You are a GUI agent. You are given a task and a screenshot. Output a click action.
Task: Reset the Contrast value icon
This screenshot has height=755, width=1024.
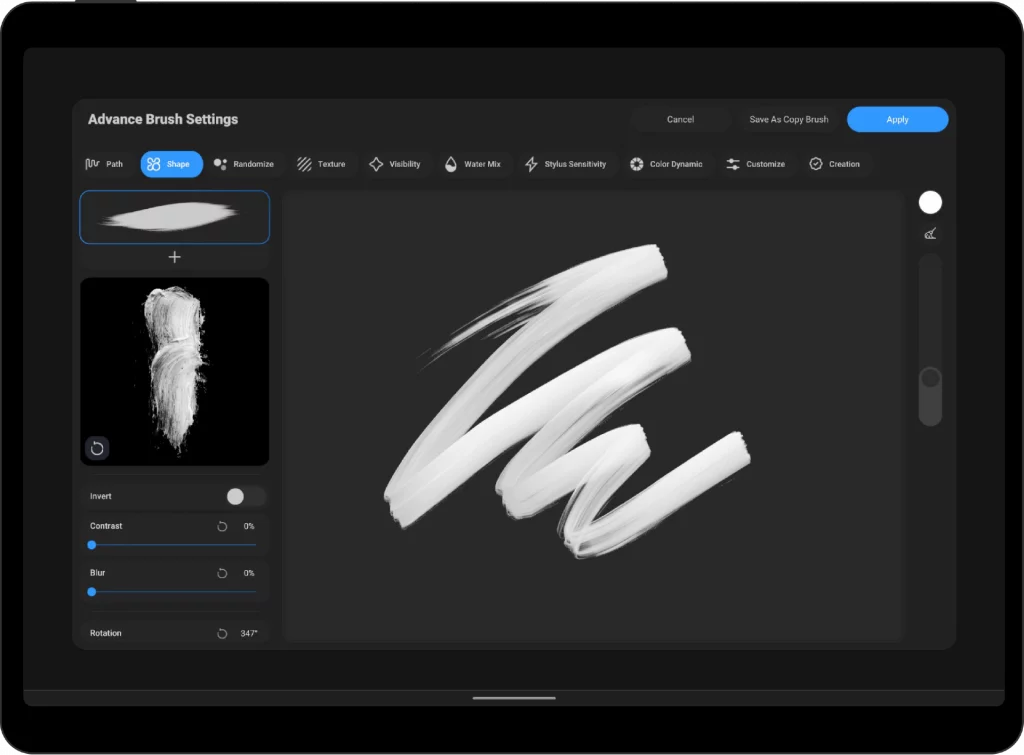pos(222,526)
